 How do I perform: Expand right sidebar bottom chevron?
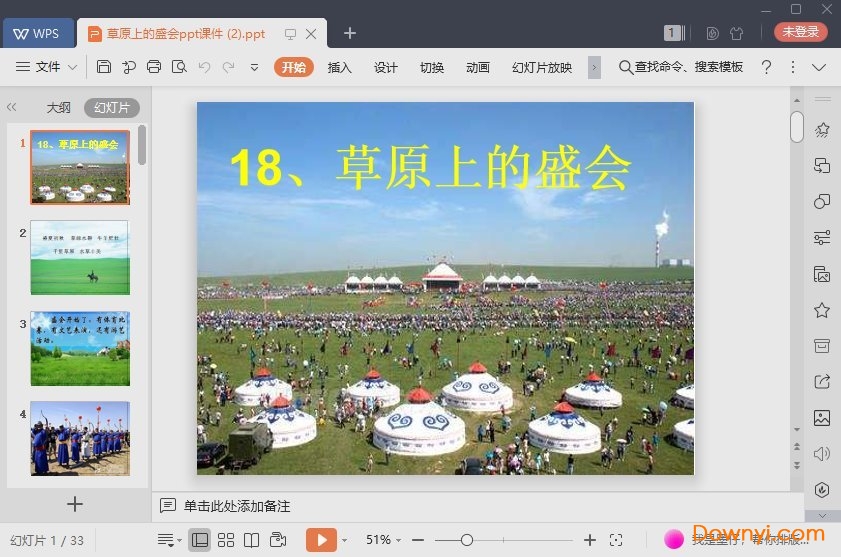[x=823, y=516]
